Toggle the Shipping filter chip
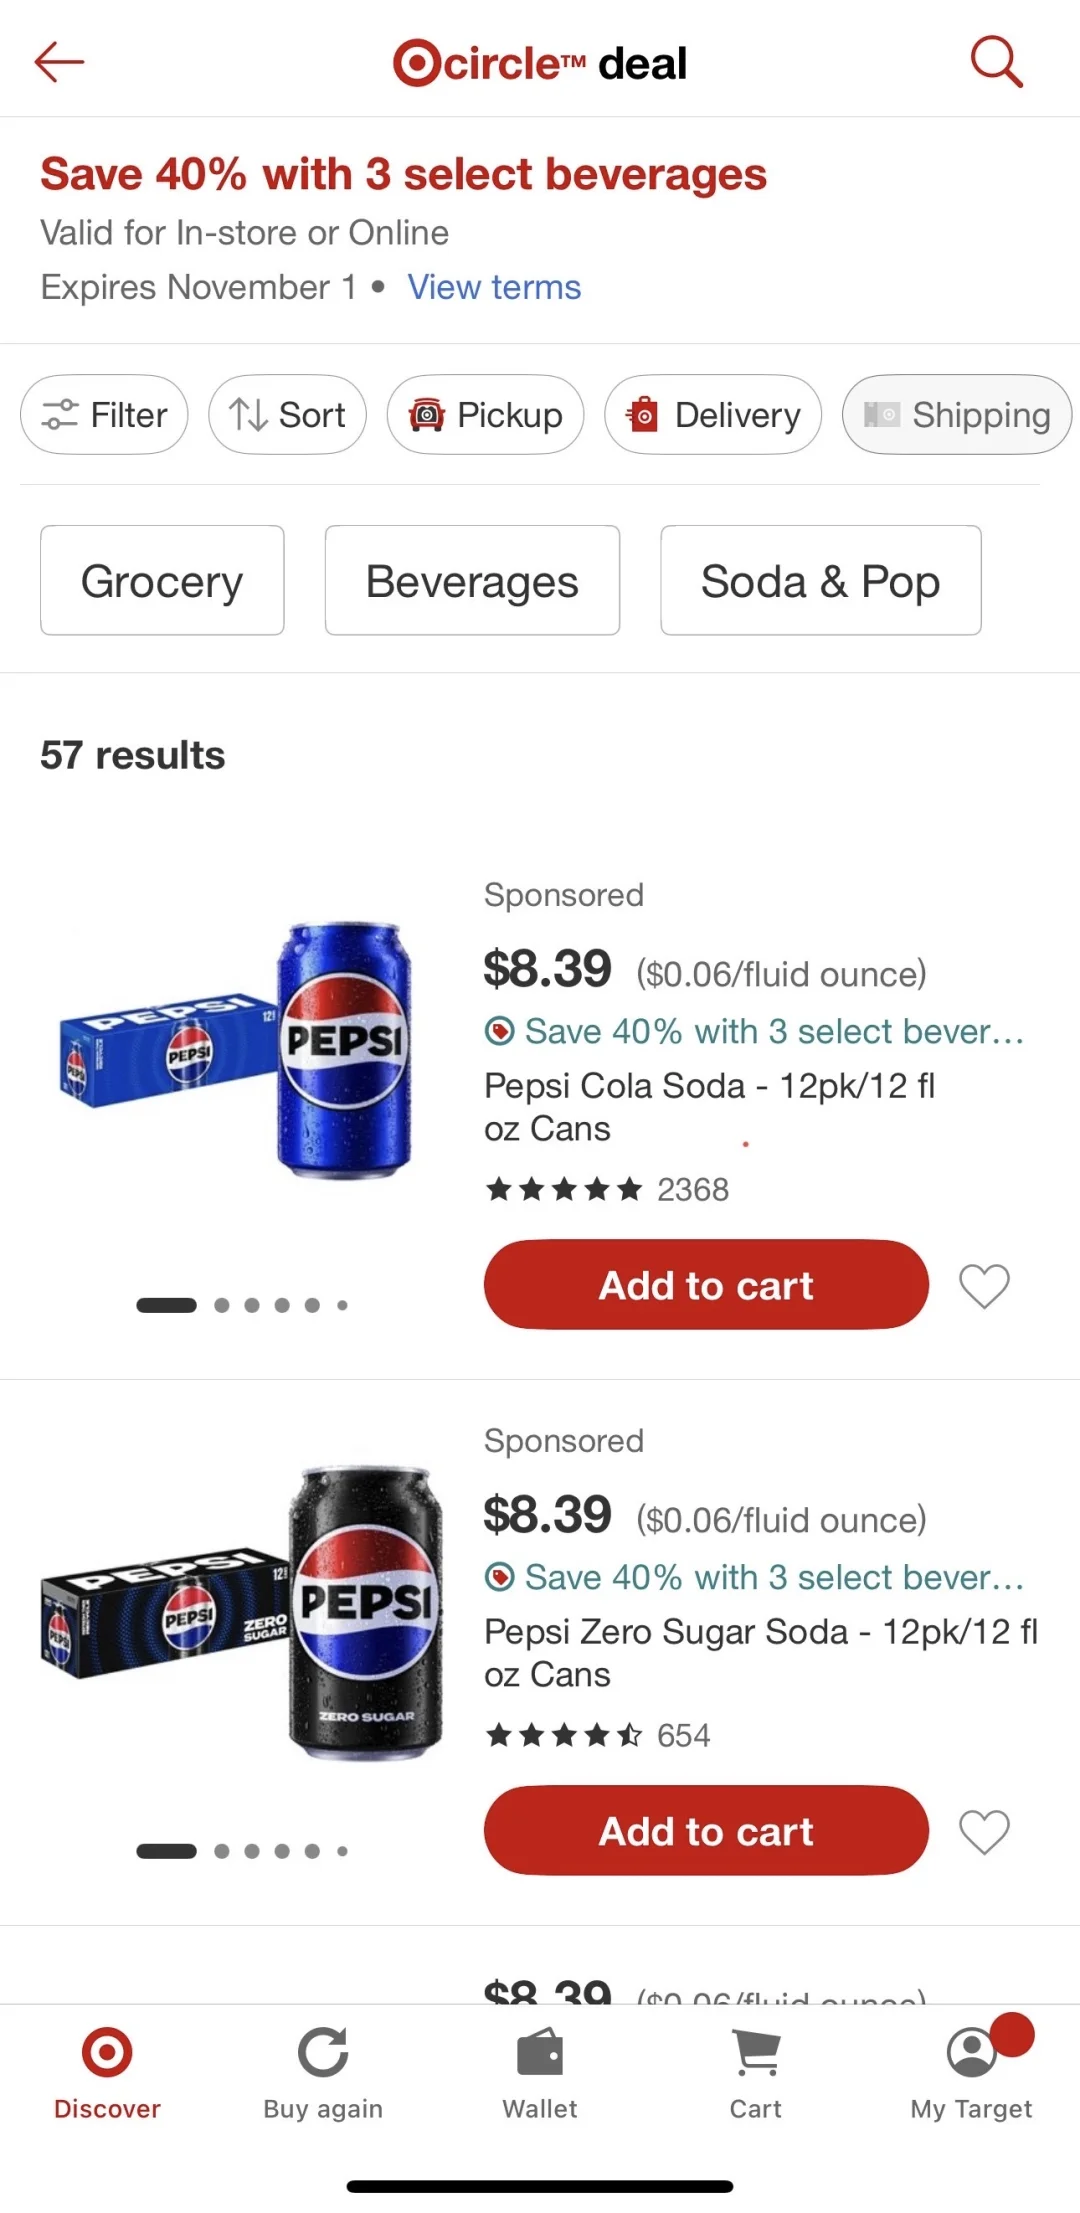This screenshot has width=1080, height=2213. tap(956, 415)
